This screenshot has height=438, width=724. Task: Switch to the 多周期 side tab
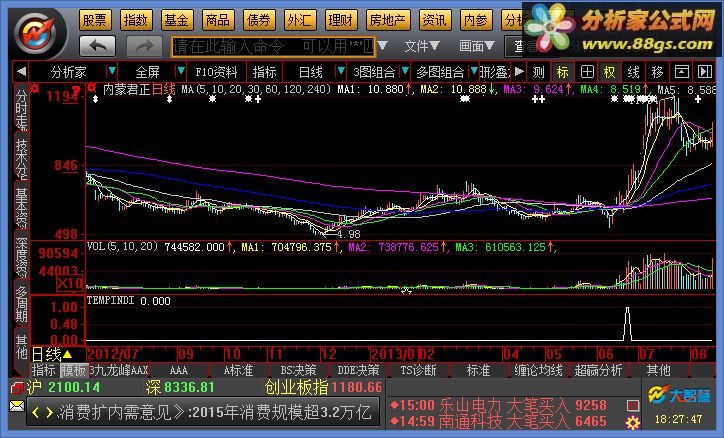(x=21, y=303)
